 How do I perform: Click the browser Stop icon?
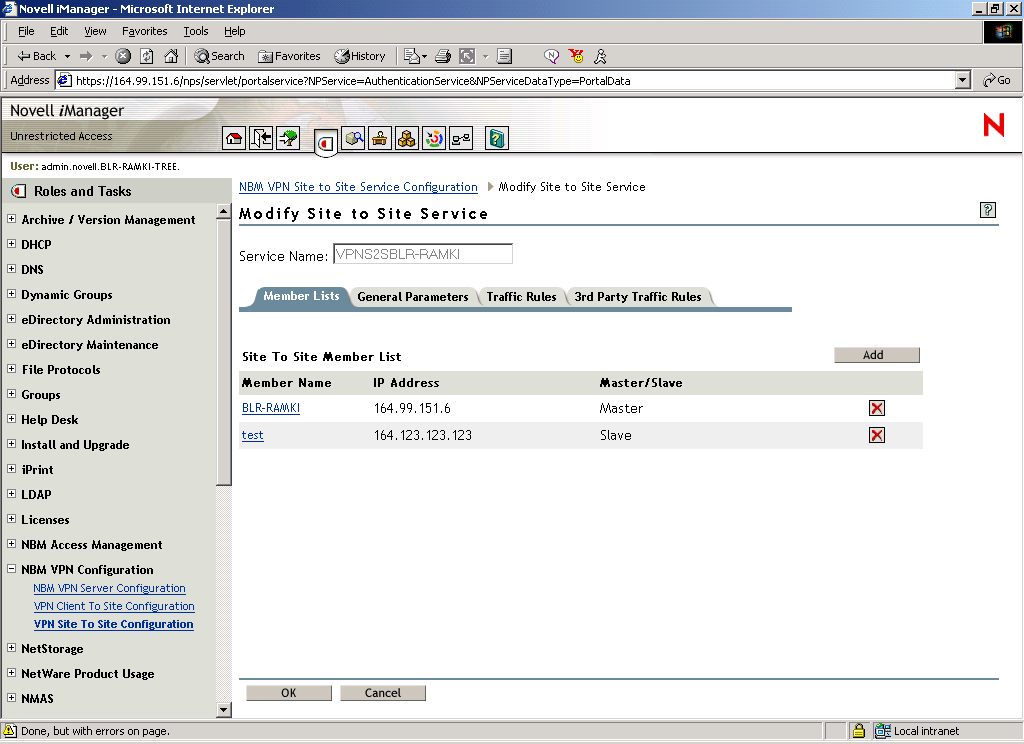tap(123, 56)
